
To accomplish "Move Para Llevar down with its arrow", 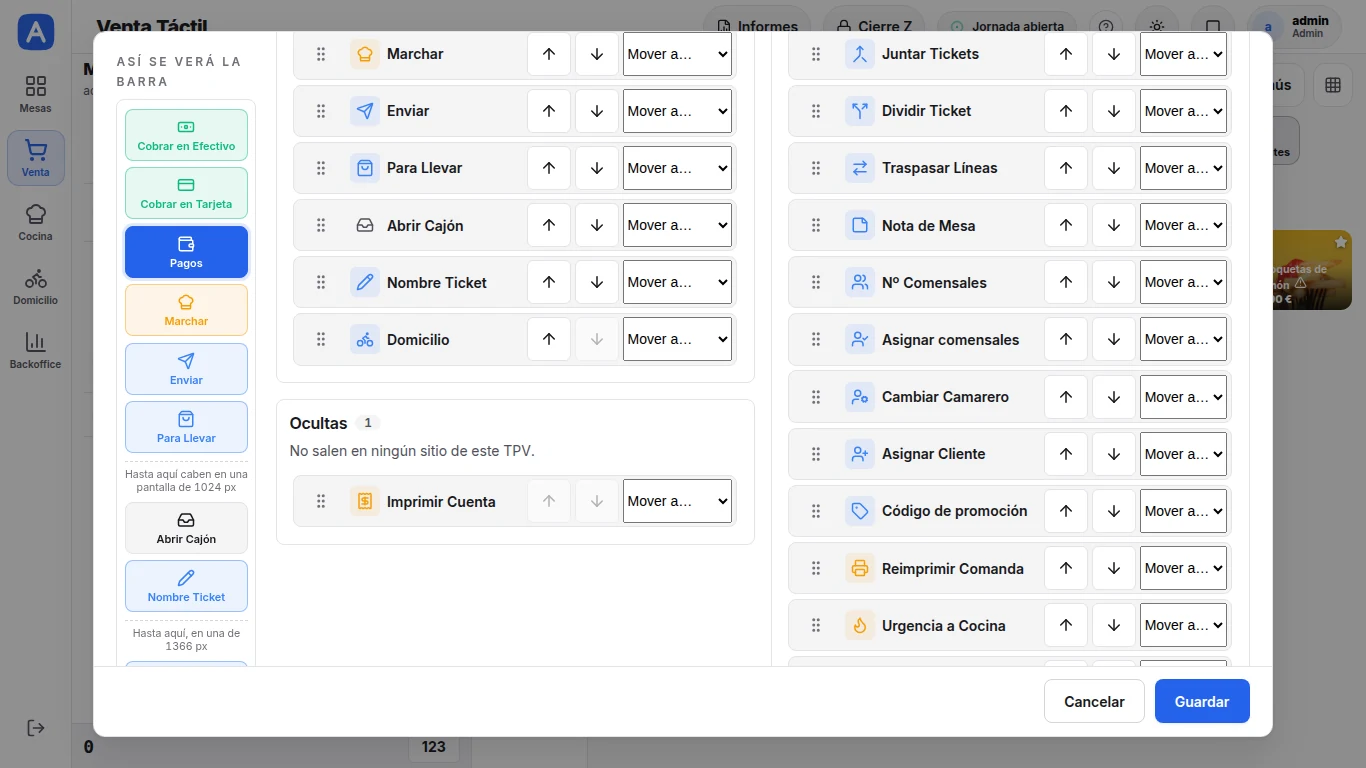I will pos(597,168).
